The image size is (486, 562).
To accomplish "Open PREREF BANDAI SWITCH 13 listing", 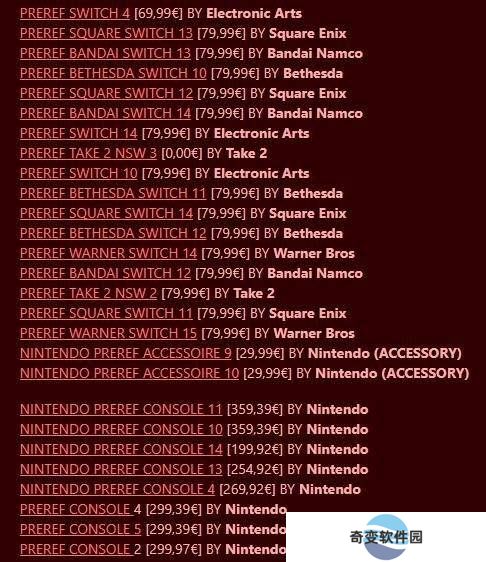I will pyautogui.click(x=105, y=54).
